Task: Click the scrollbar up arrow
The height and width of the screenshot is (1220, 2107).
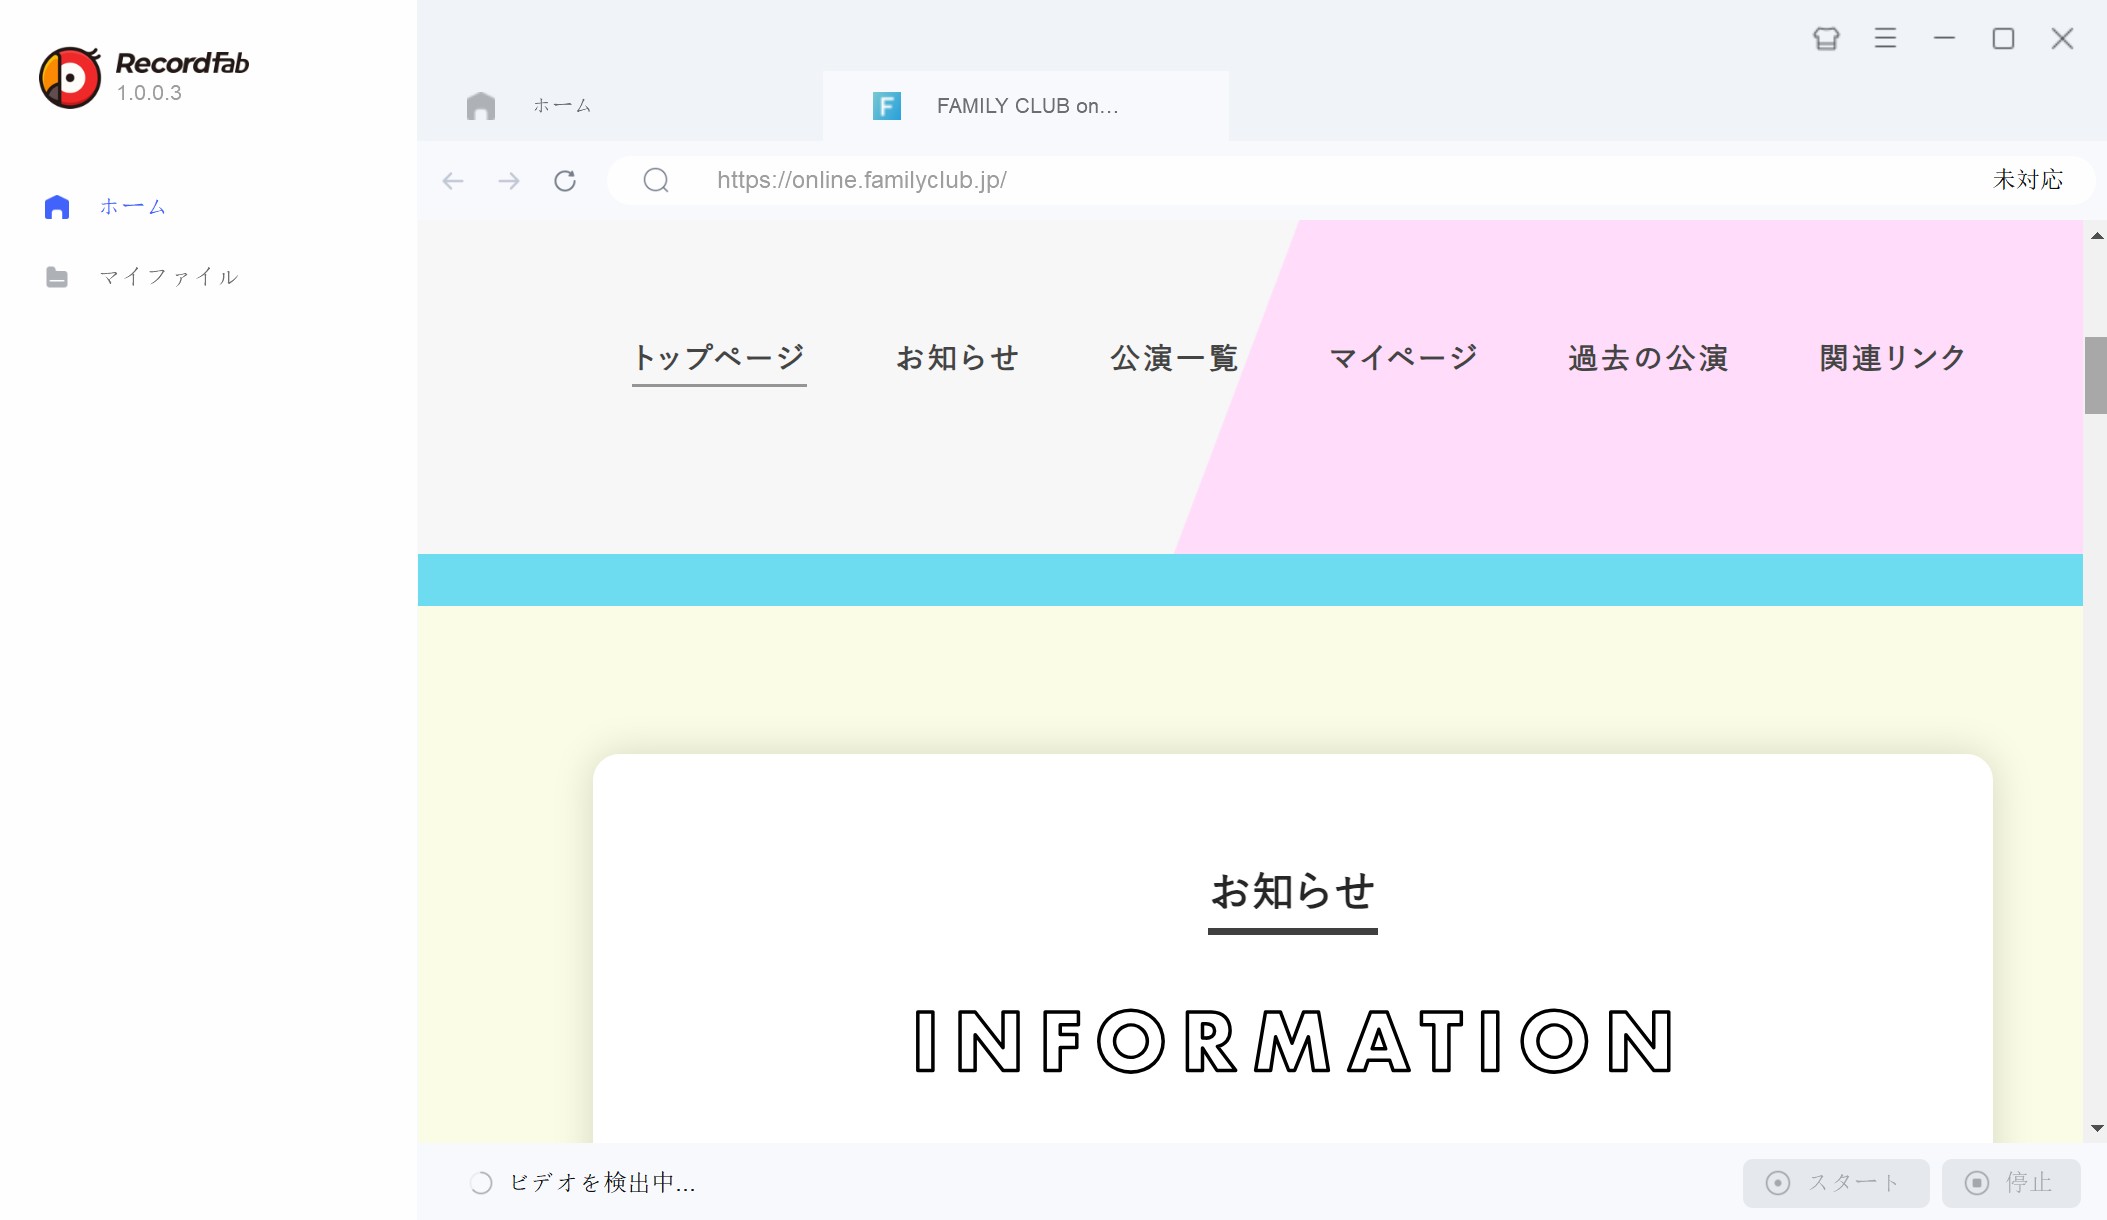Action: coord(2097,236)
